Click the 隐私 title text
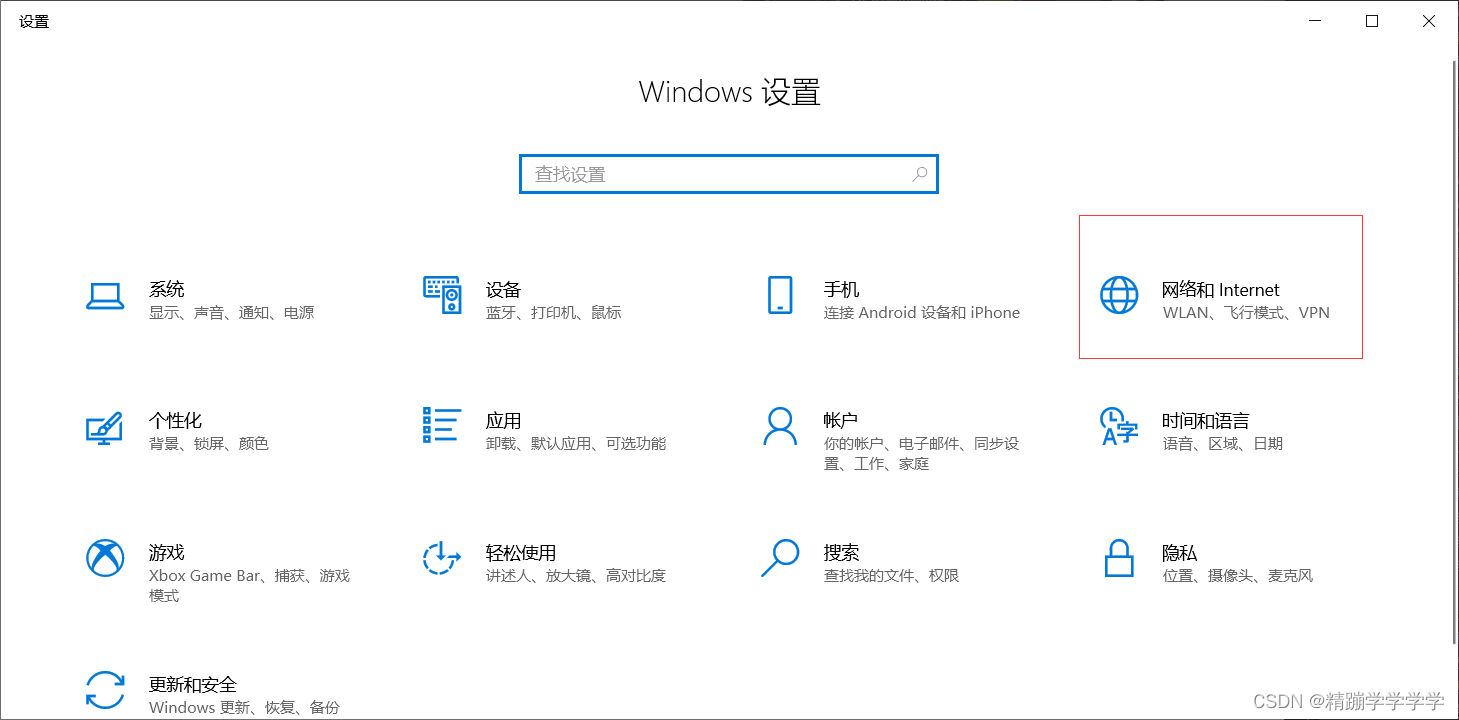 (1180, 552)
